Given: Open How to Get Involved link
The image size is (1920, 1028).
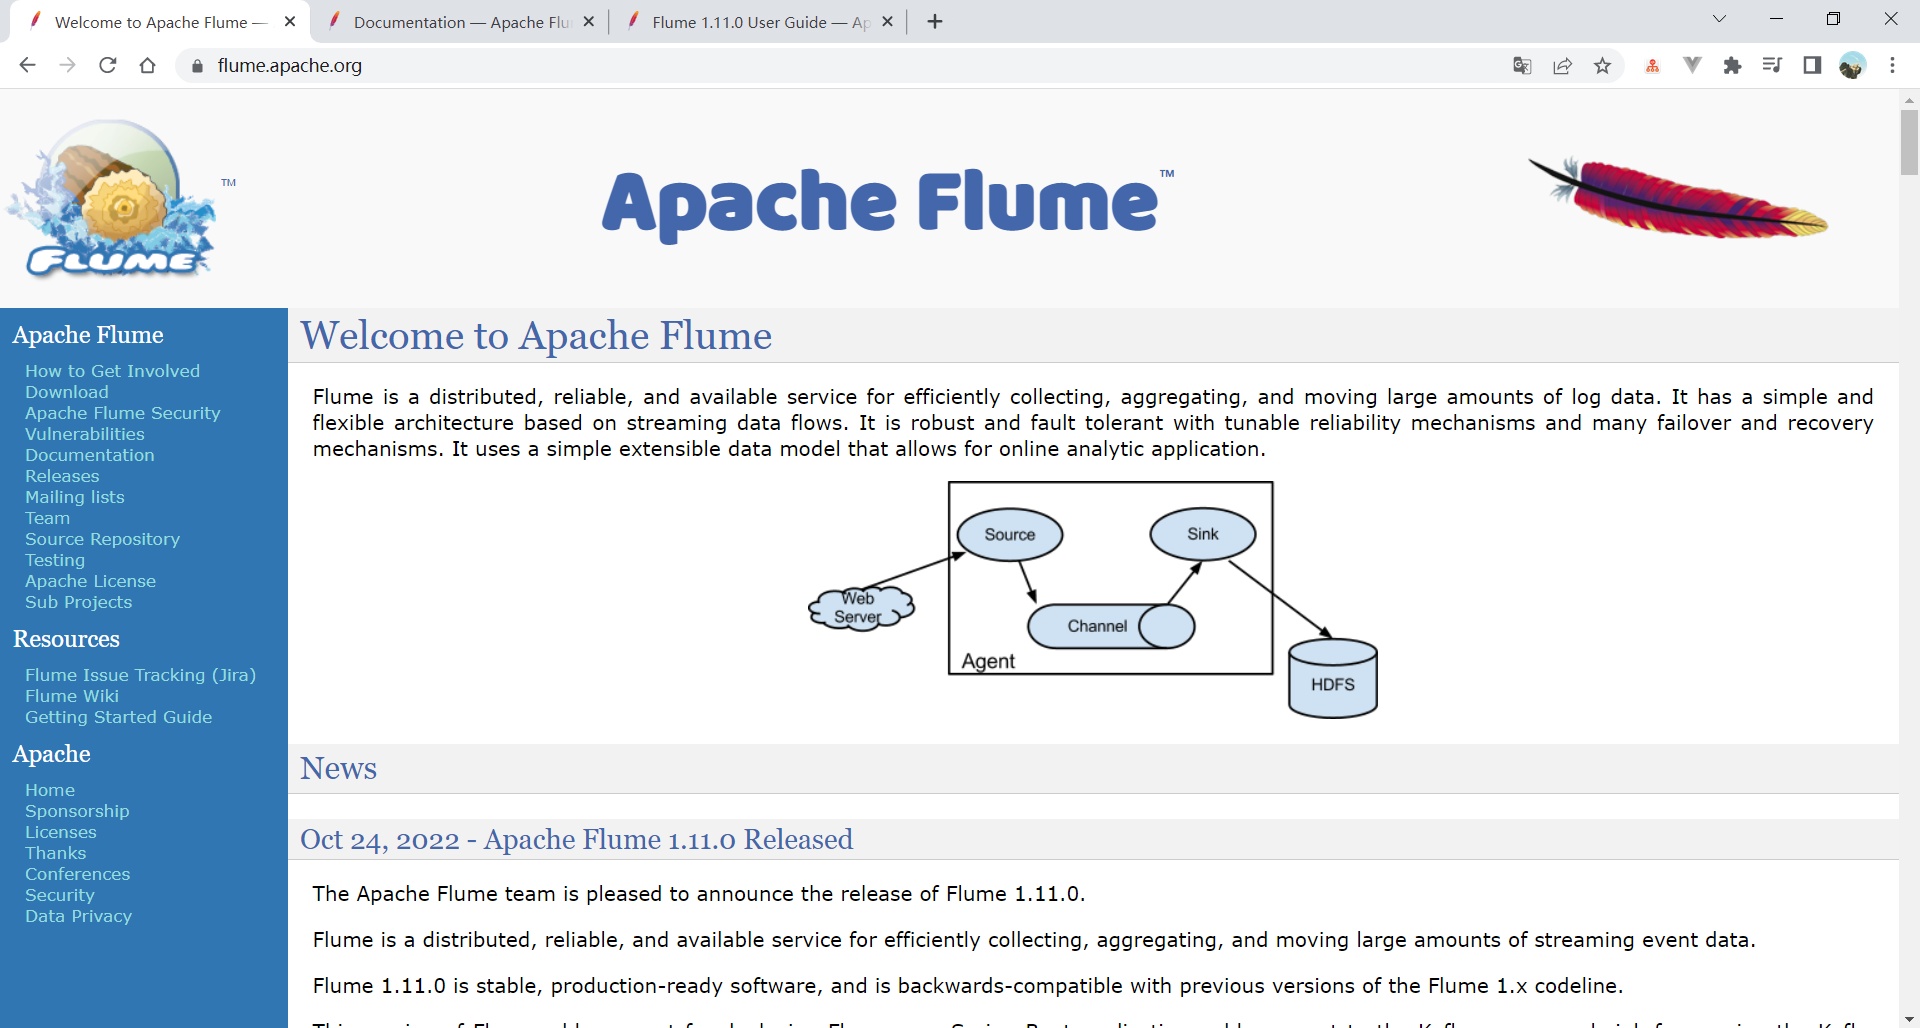Looking at the screenshot, I should pyautogui.click(x=112, y=371).
